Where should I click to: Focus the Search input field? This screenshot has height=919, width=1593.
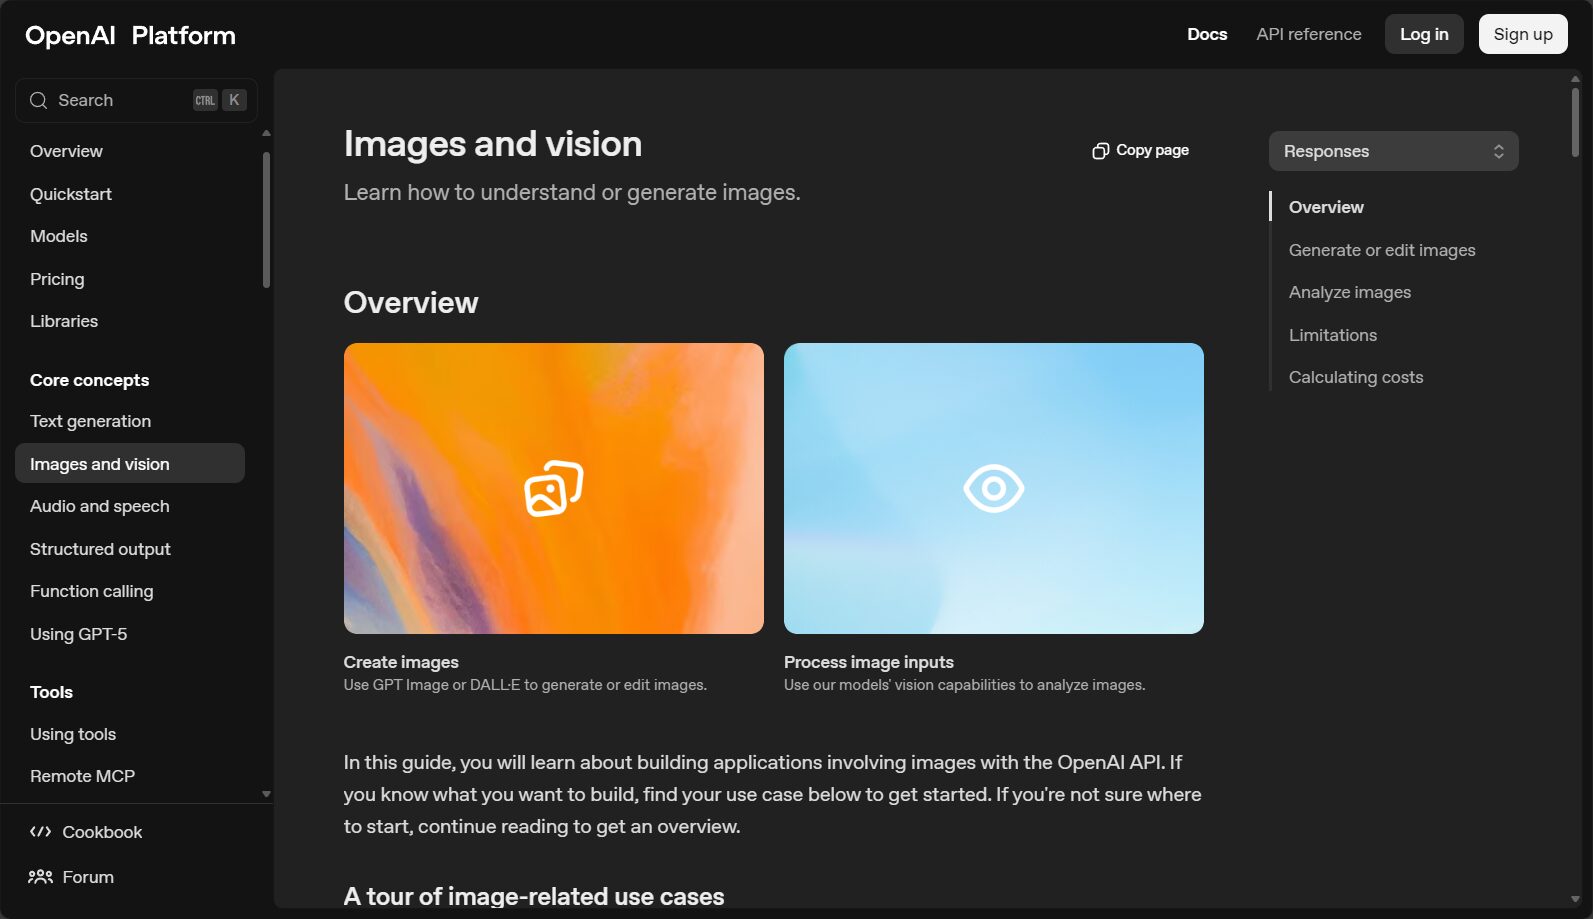tap(136, 100)
